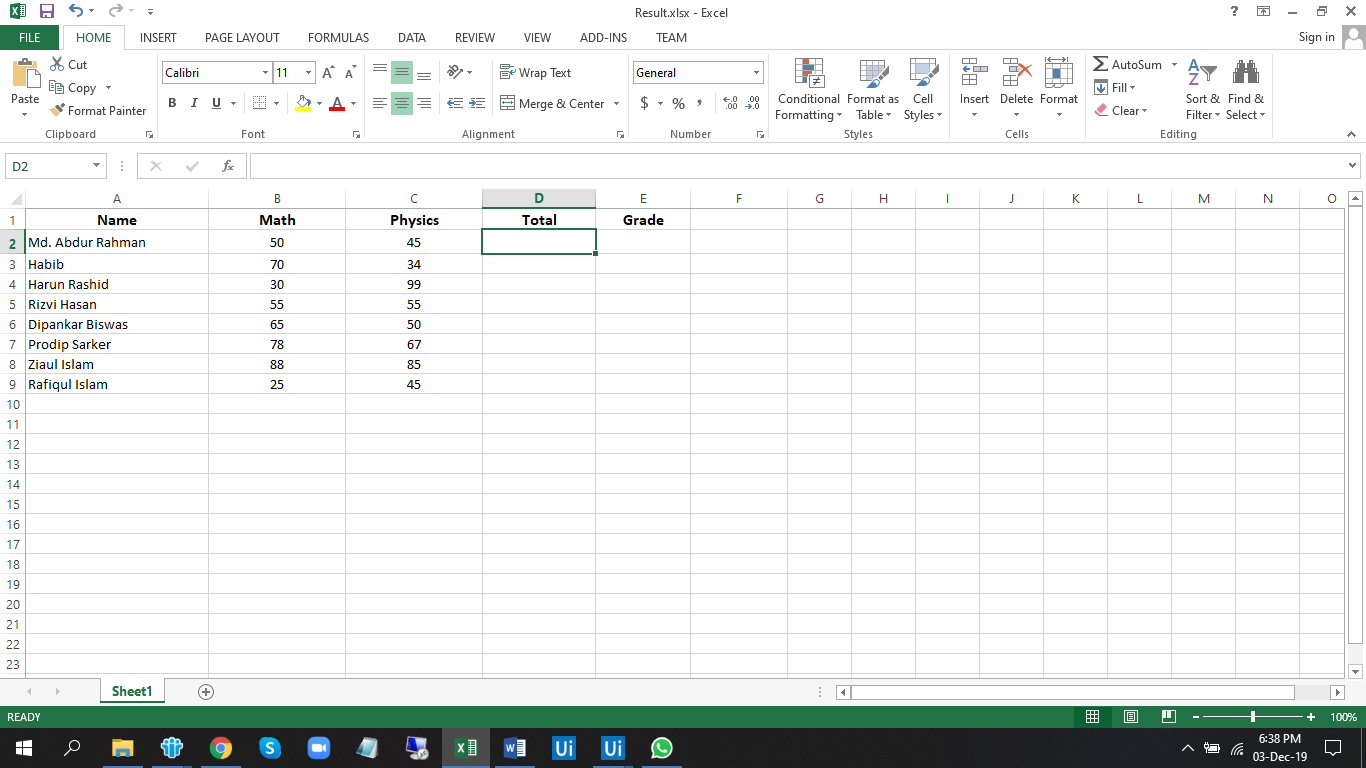Open the font size dropdown

tap(308, 73)
